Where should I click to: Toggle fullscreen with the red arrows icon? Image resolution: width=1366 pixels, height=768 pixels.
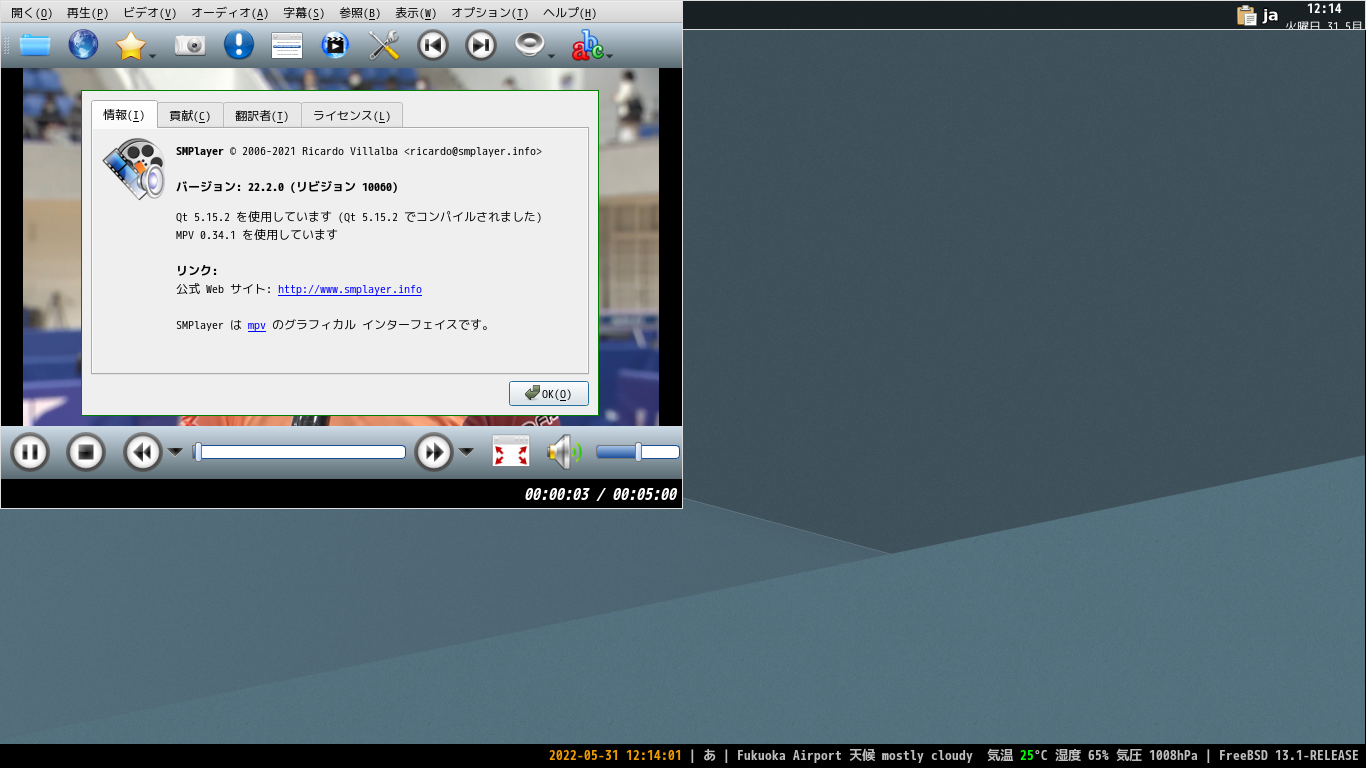[511, 453]
